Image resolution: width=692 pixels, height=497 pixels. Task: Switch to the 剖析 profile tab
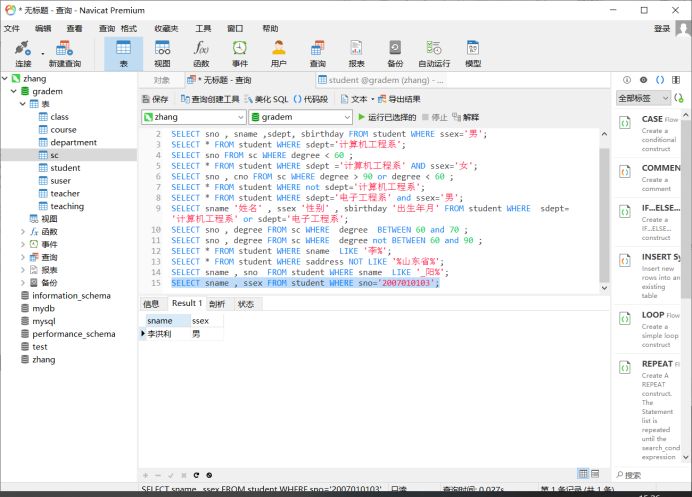coord(217,304)
